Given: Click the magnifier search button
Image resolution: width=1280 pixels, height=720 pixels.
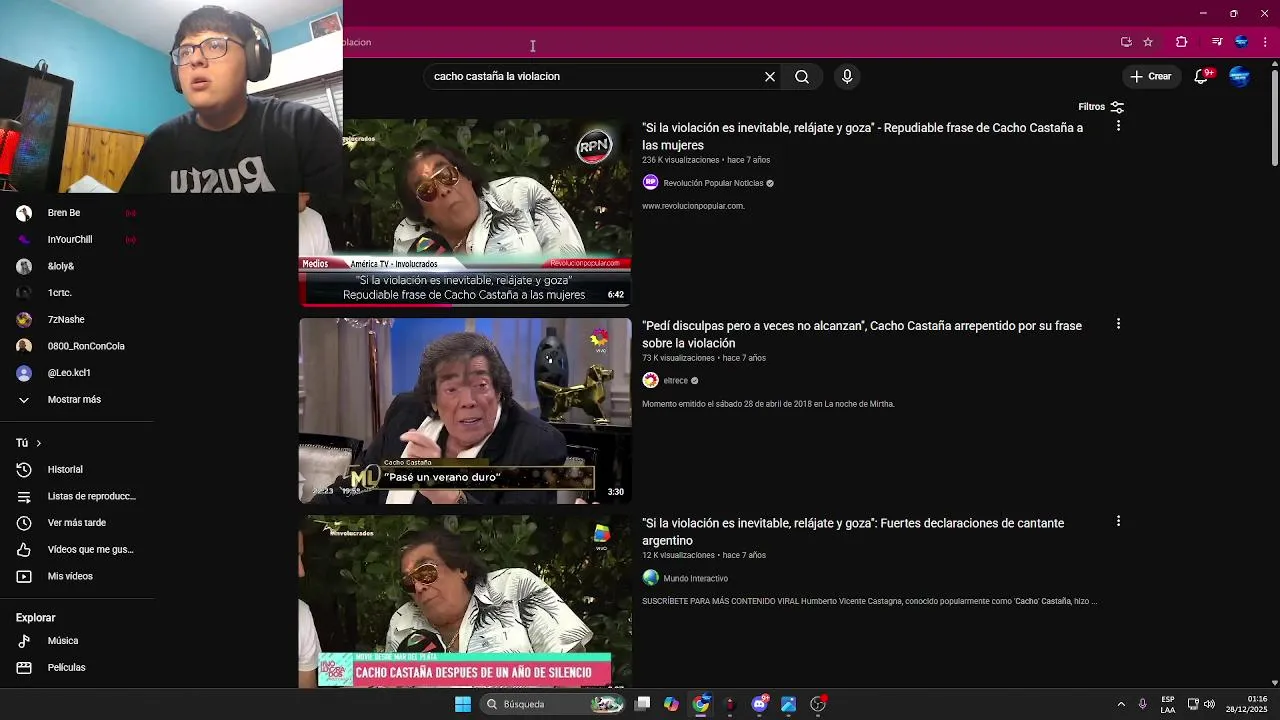Looking at the screenshot, I should tap(802, 76).
